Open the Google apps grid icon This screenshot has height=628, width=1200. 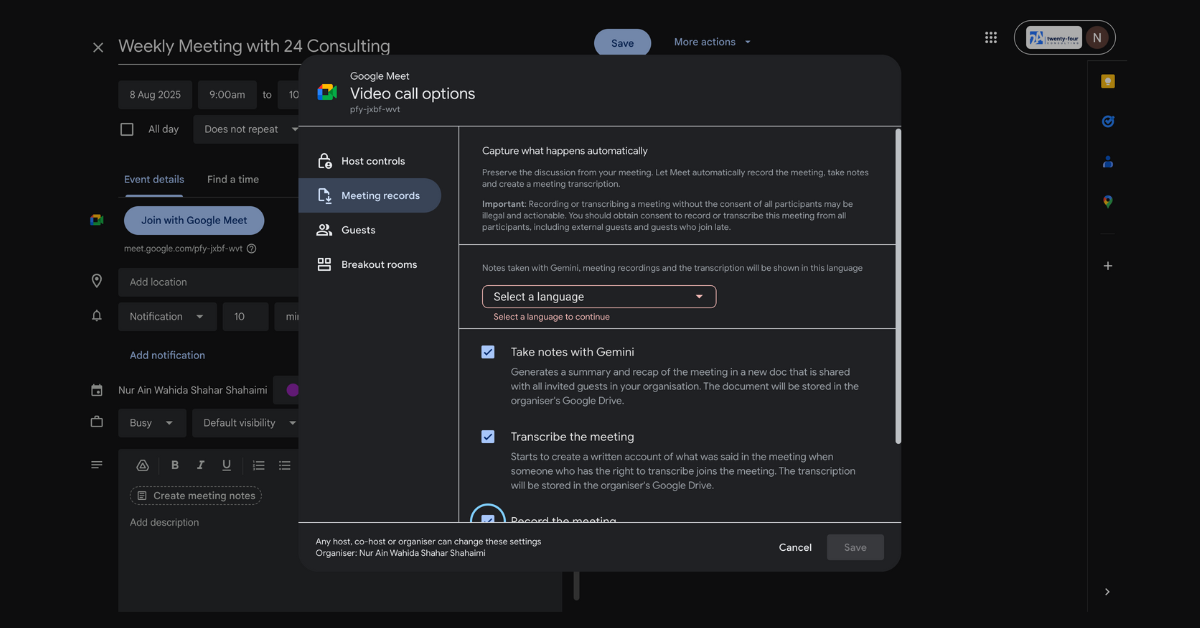tap(990, 38)
